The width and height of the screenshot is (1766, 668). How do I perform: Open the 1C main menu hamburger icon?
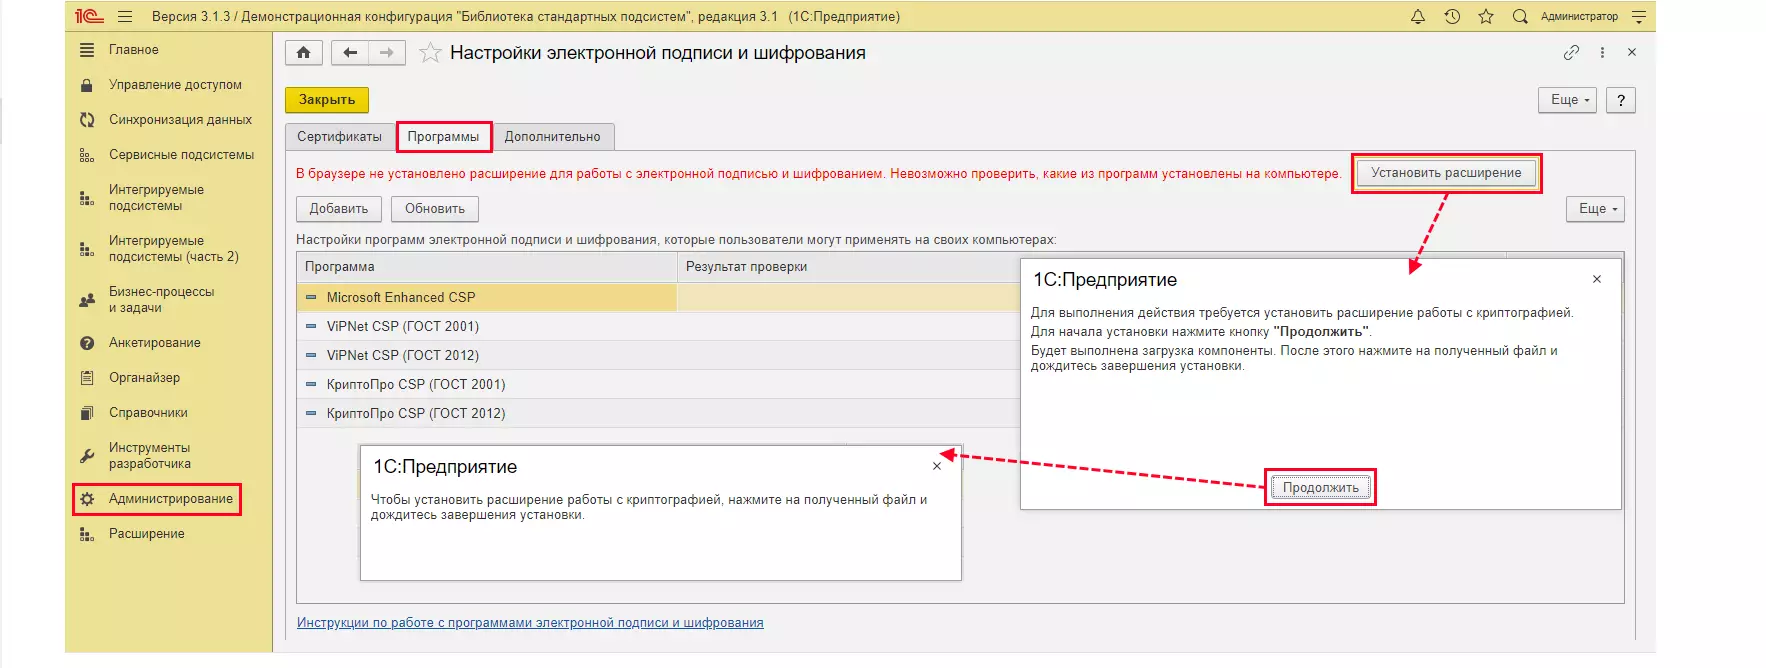(x=125, y=16)
